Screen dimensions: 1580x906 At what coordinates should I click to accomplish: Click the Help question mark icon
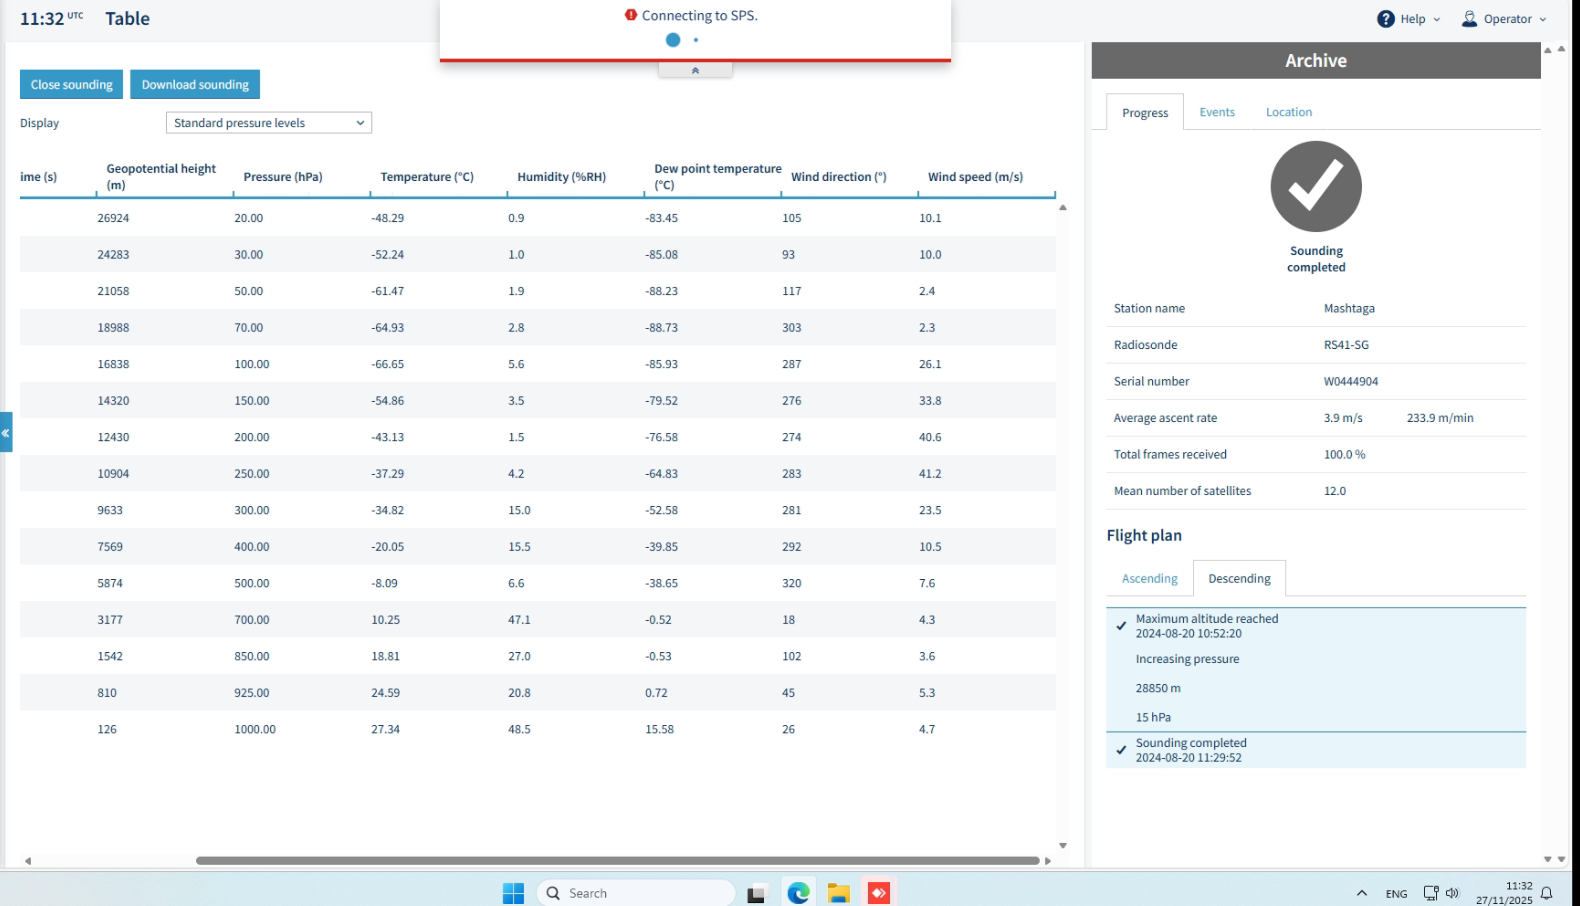tap(1385, 19)
